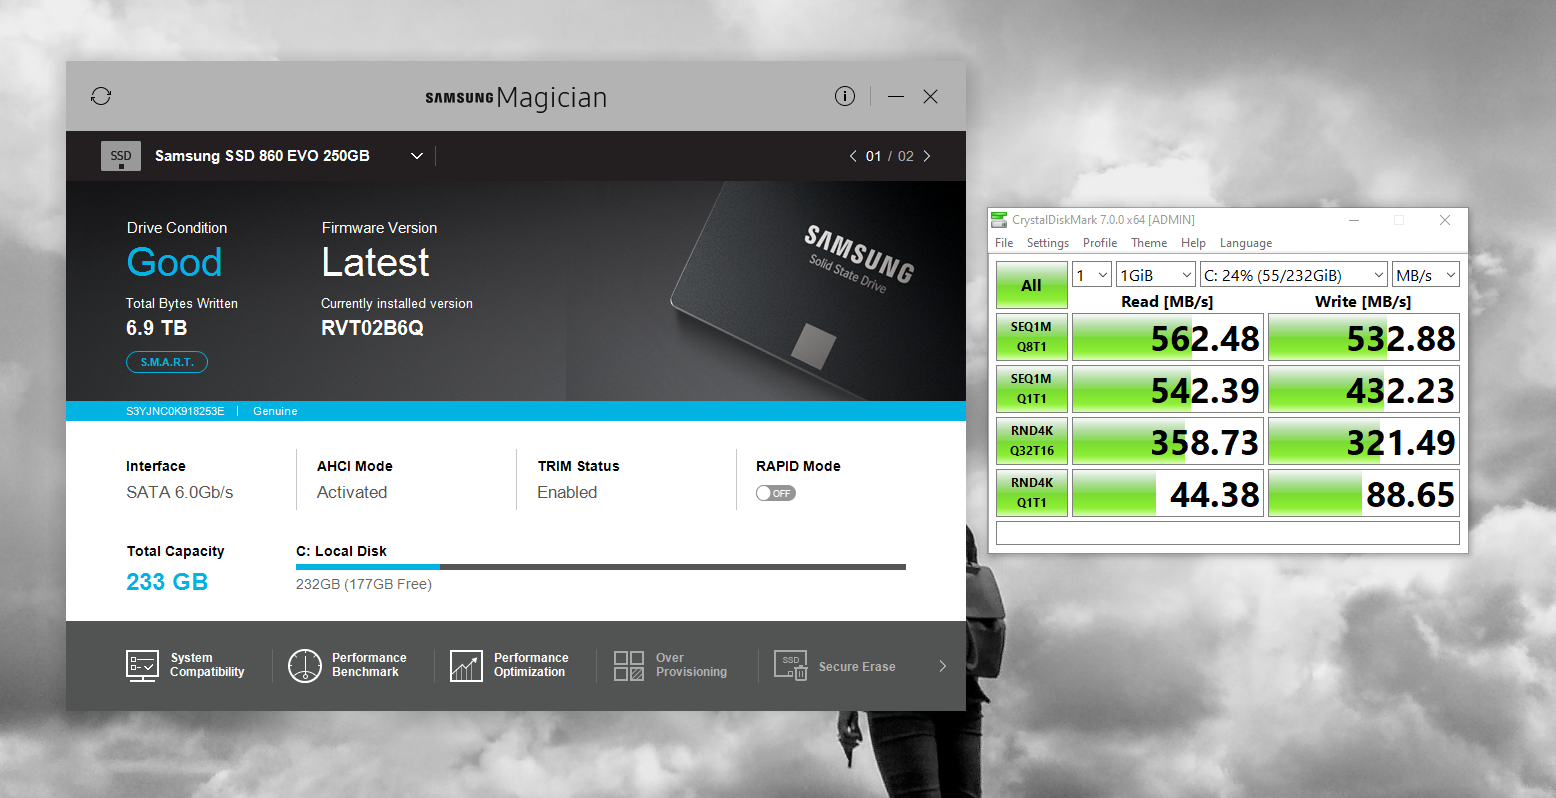Open the 1GiB test size dropdown
The height and width of the screenshot is (798, 1556).
click(1156, 275)
